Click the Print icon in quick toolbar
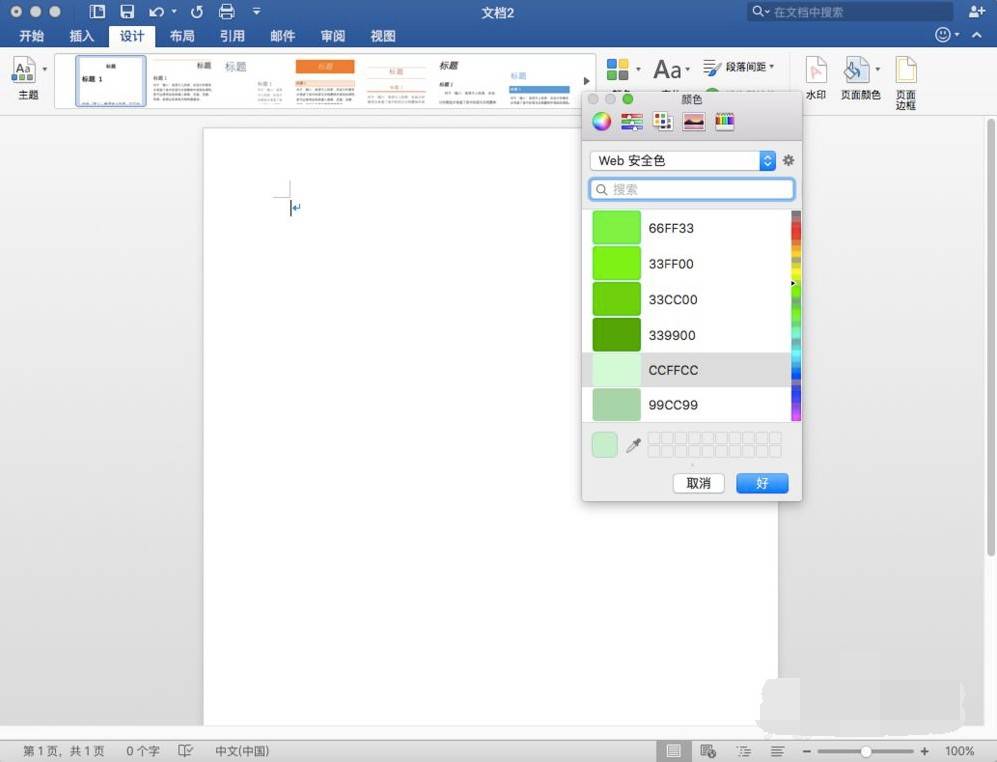The width and height of the screenshot is (997, 762). [x=227, y=12]
